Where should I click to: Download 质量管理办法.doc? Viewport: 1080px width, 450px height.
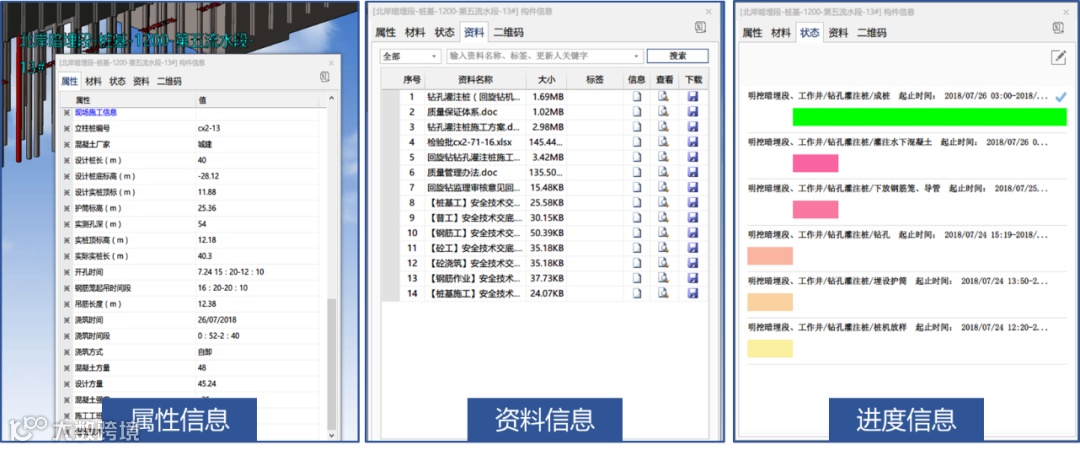tap(692, 172)
